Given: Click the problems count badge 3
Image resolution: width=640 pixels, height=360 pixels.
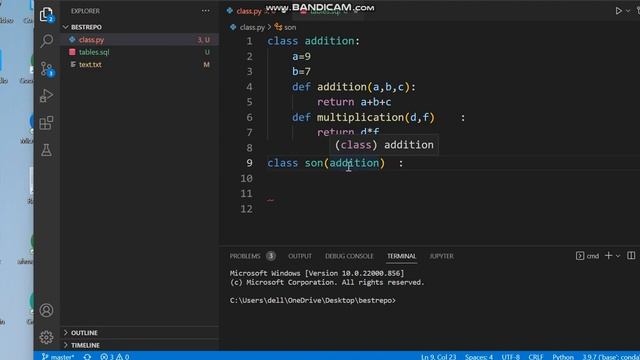Looking at the screenshot, I should [271, 256].
